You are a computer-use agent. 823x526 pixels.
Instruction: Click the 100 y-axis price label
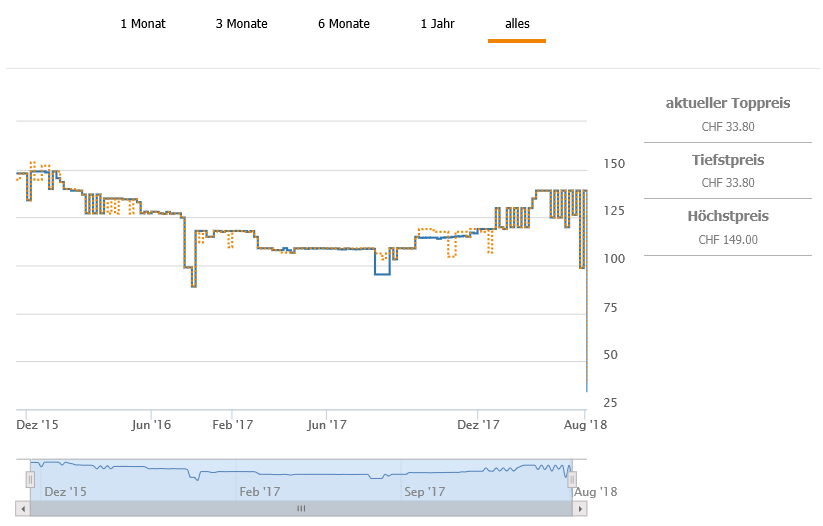pyautogui.click(x=616, y=258)
